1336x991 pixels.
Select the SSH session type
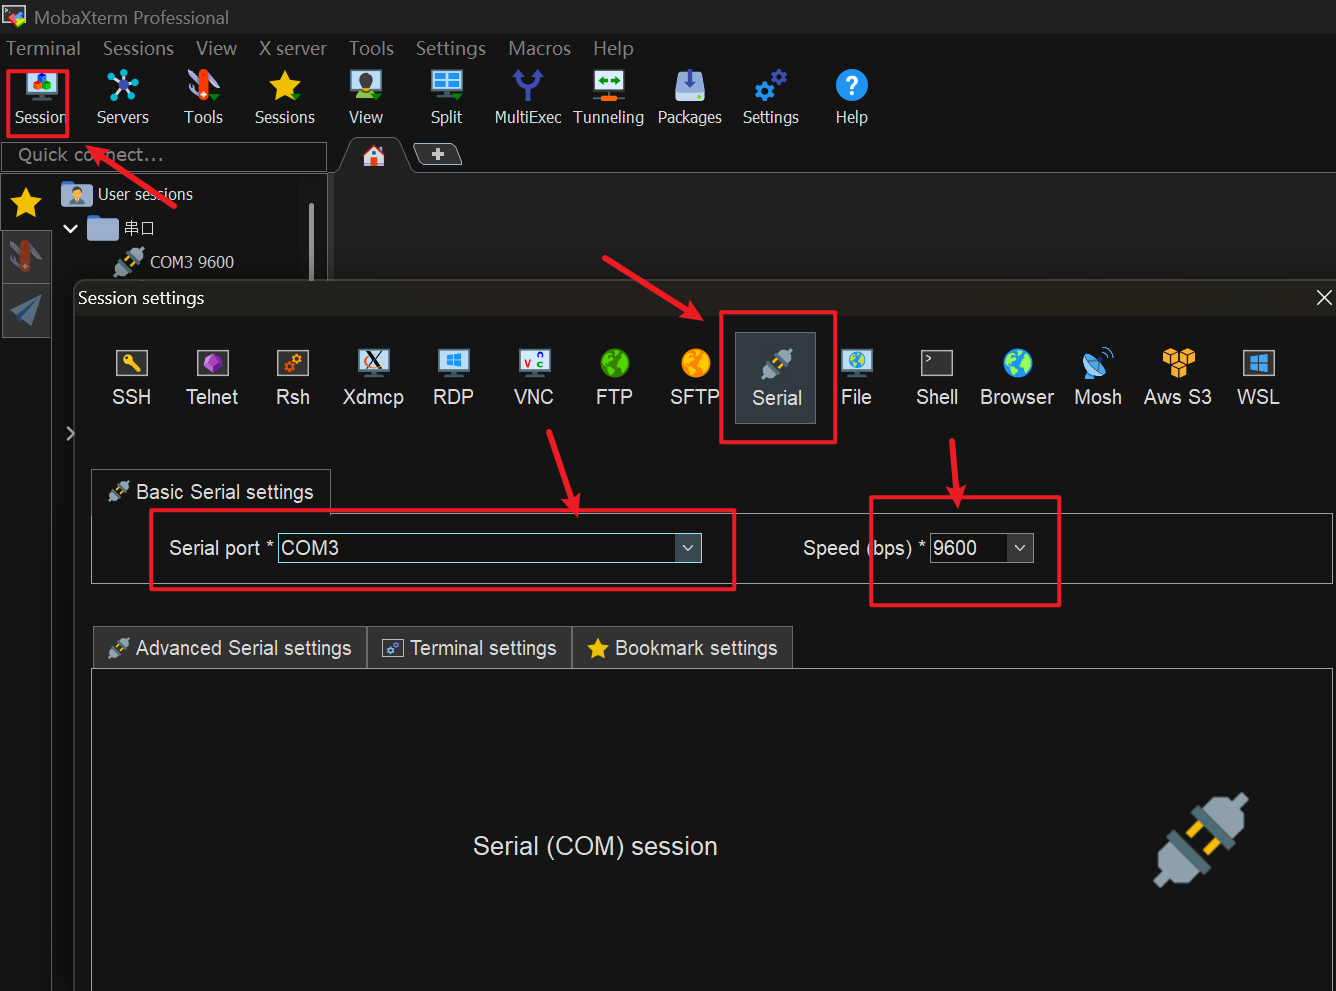click(132, 378)
